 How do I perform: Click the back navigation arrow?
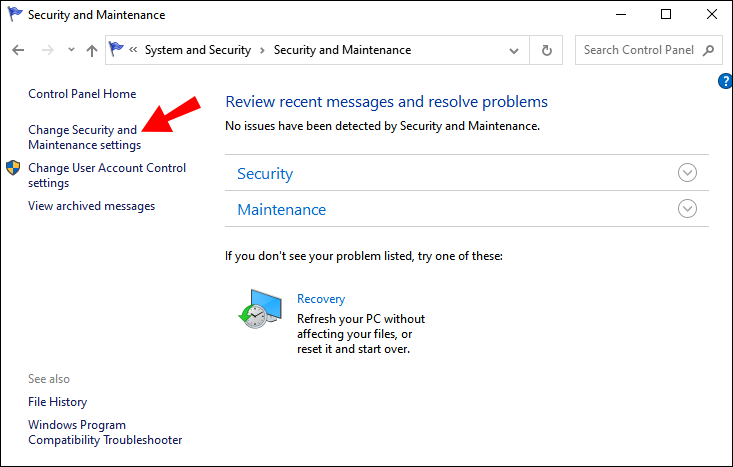point(18,50)
